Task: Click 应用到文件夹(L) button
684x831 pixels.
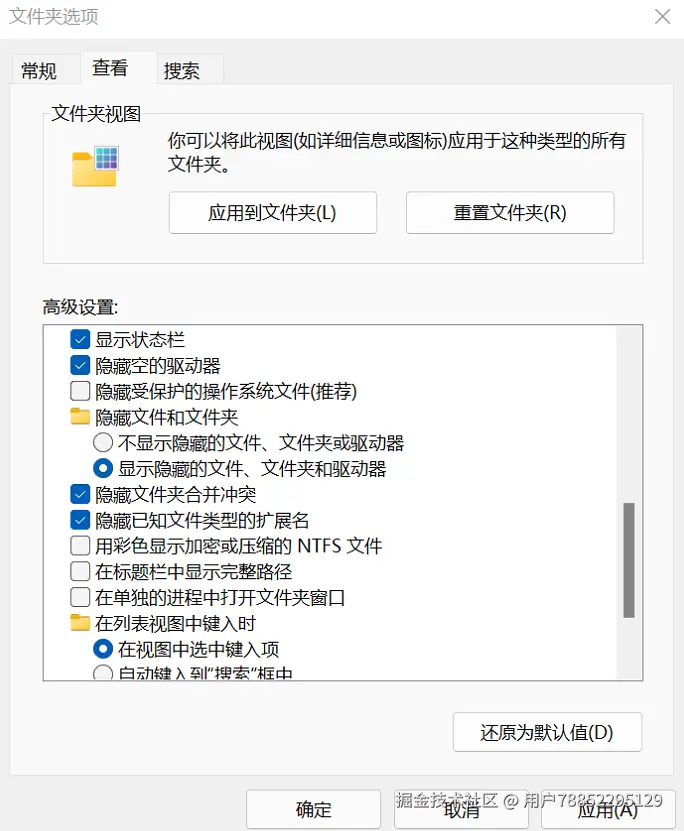Action: point(272,212)
